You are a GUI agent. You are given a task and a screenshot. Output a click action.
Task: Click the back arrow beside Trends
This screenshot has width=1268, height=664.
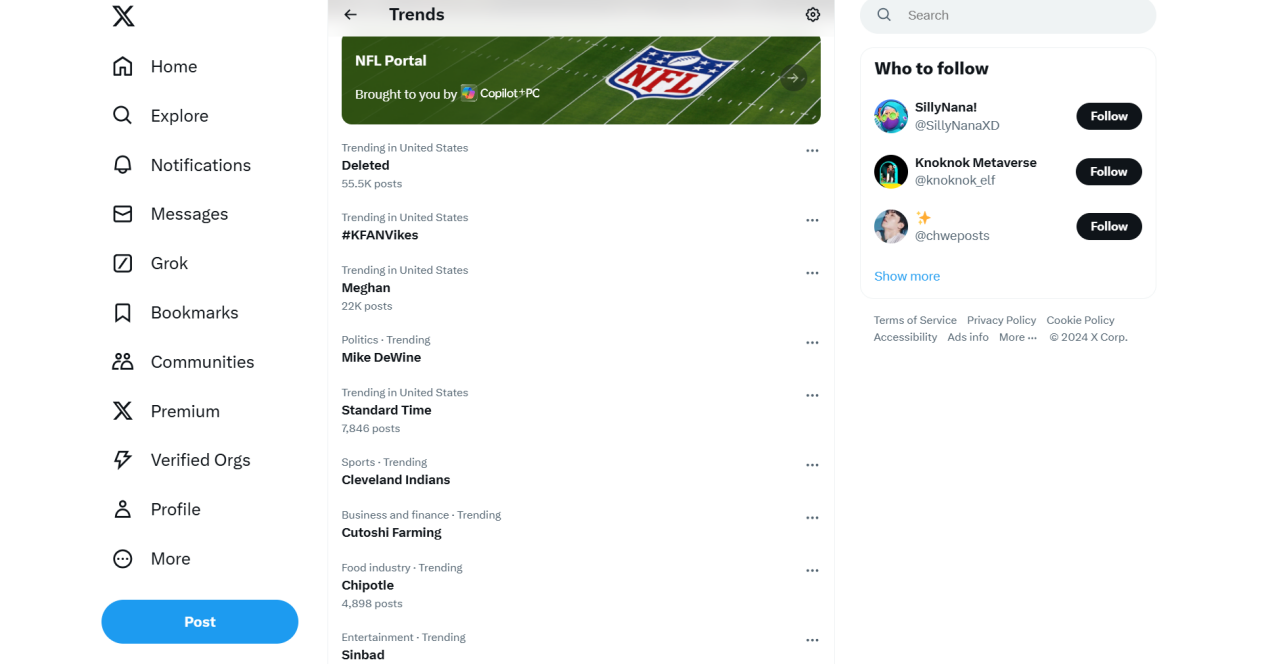(350, 15)
